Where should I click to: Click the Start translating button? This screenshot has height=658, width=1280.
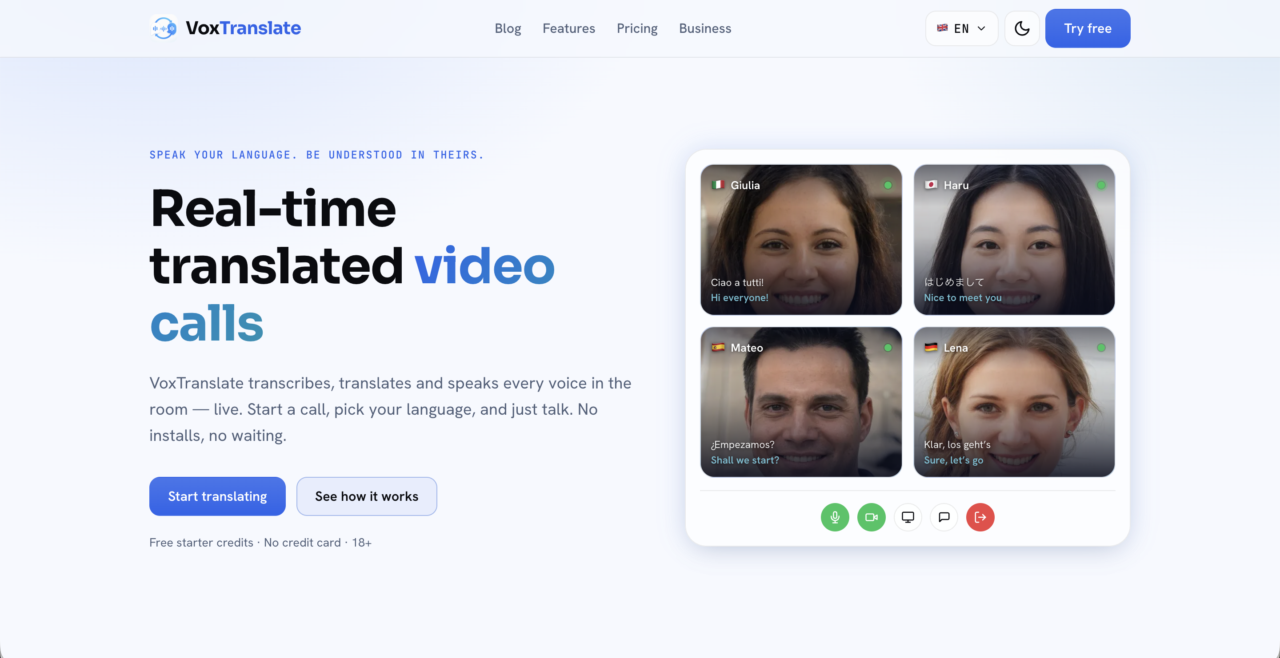click(x=217, y=496)
